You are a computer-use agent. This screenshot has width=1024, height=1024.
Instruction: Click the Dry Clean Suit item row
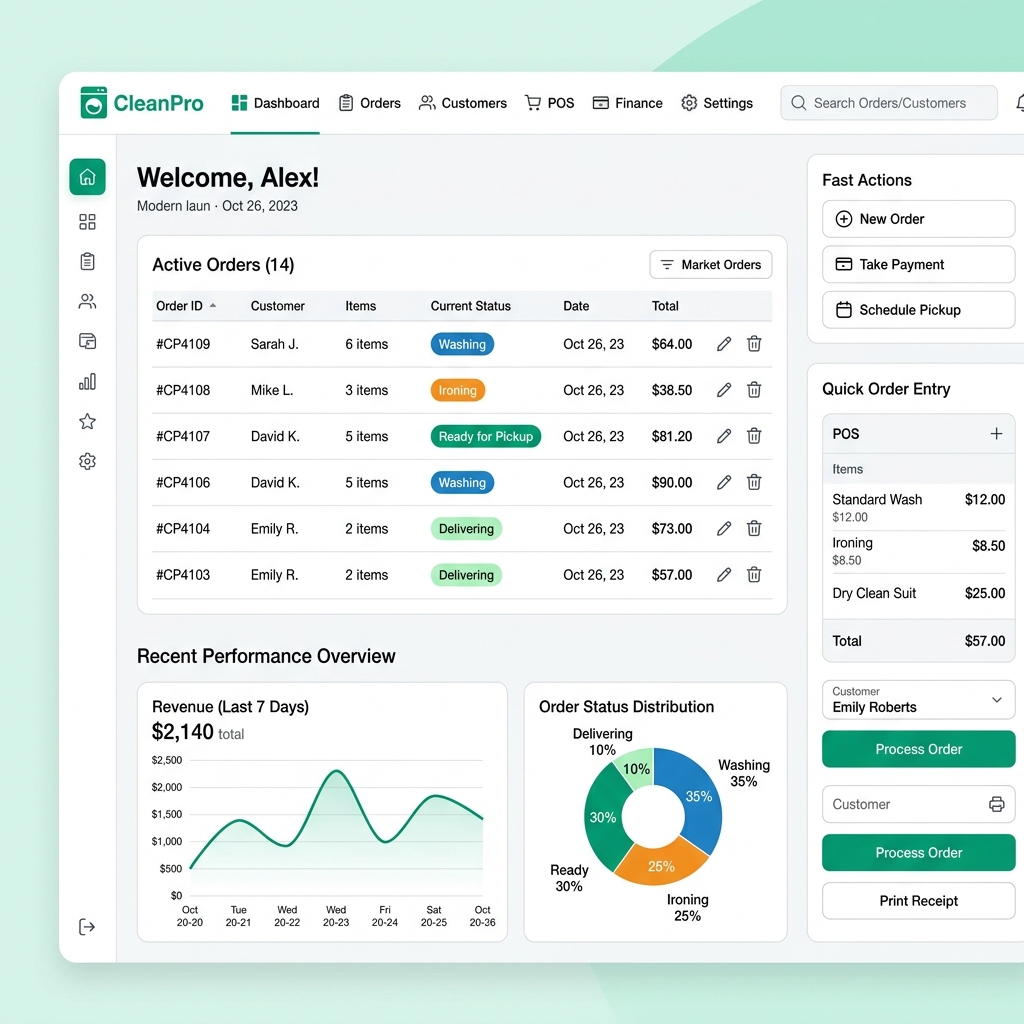pyautogui.click(x=918, y=593)
